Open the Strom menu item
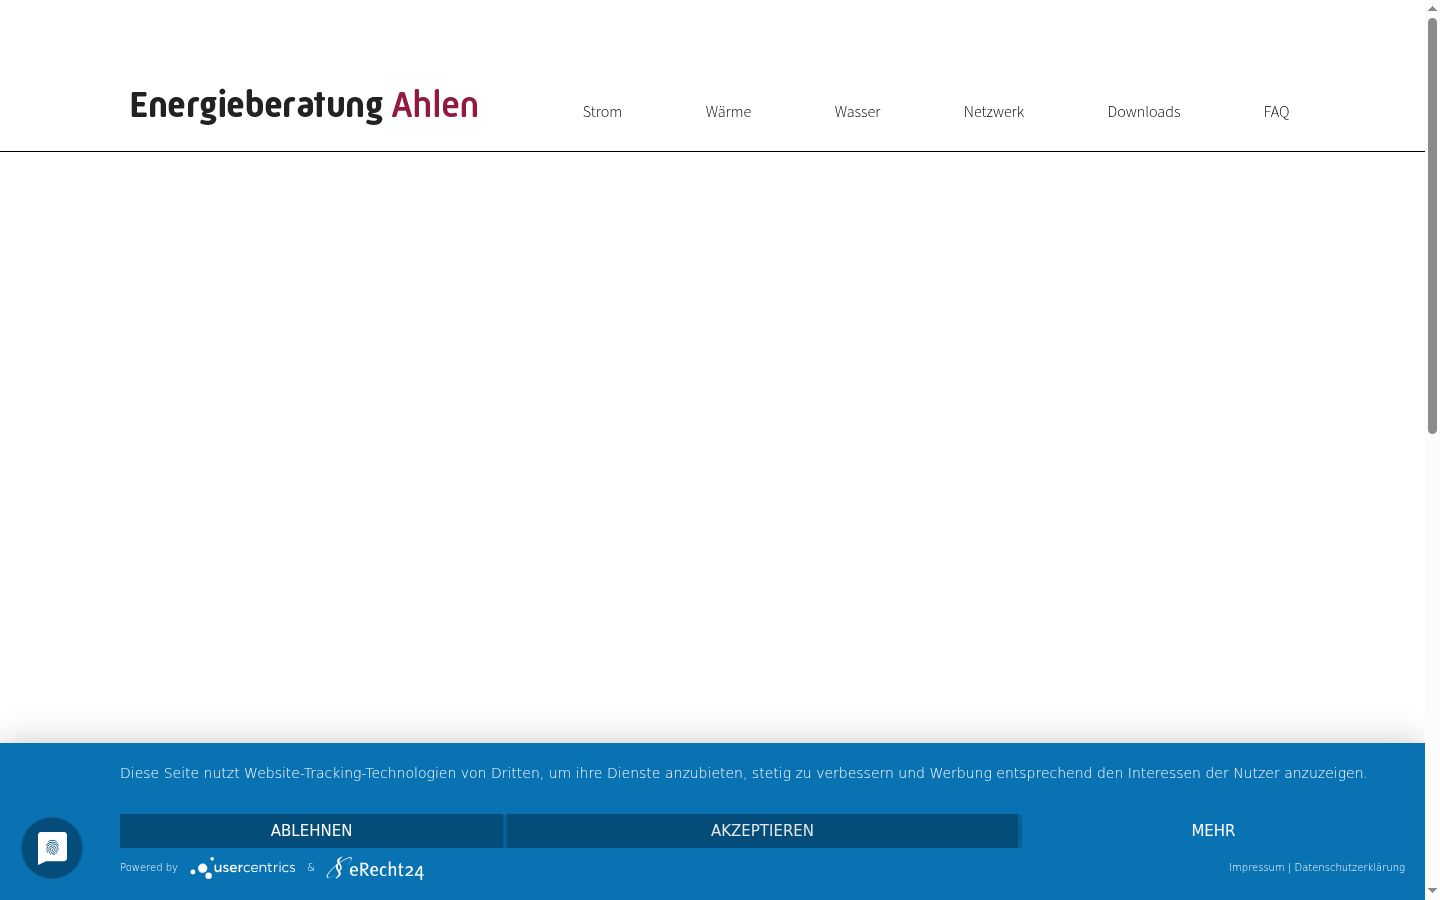Image resolution: width=1440 pixels, height=900 pixels. coord(602,112)
